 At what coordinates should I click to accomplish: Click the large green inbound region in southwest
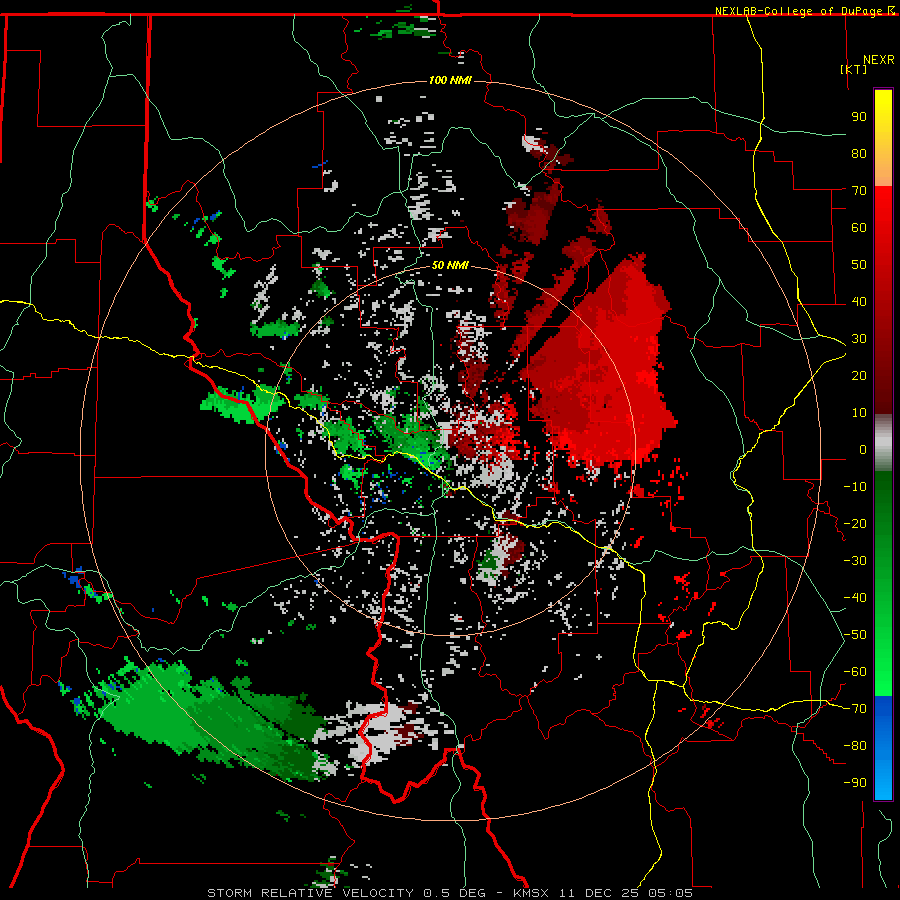pos(207,720)
